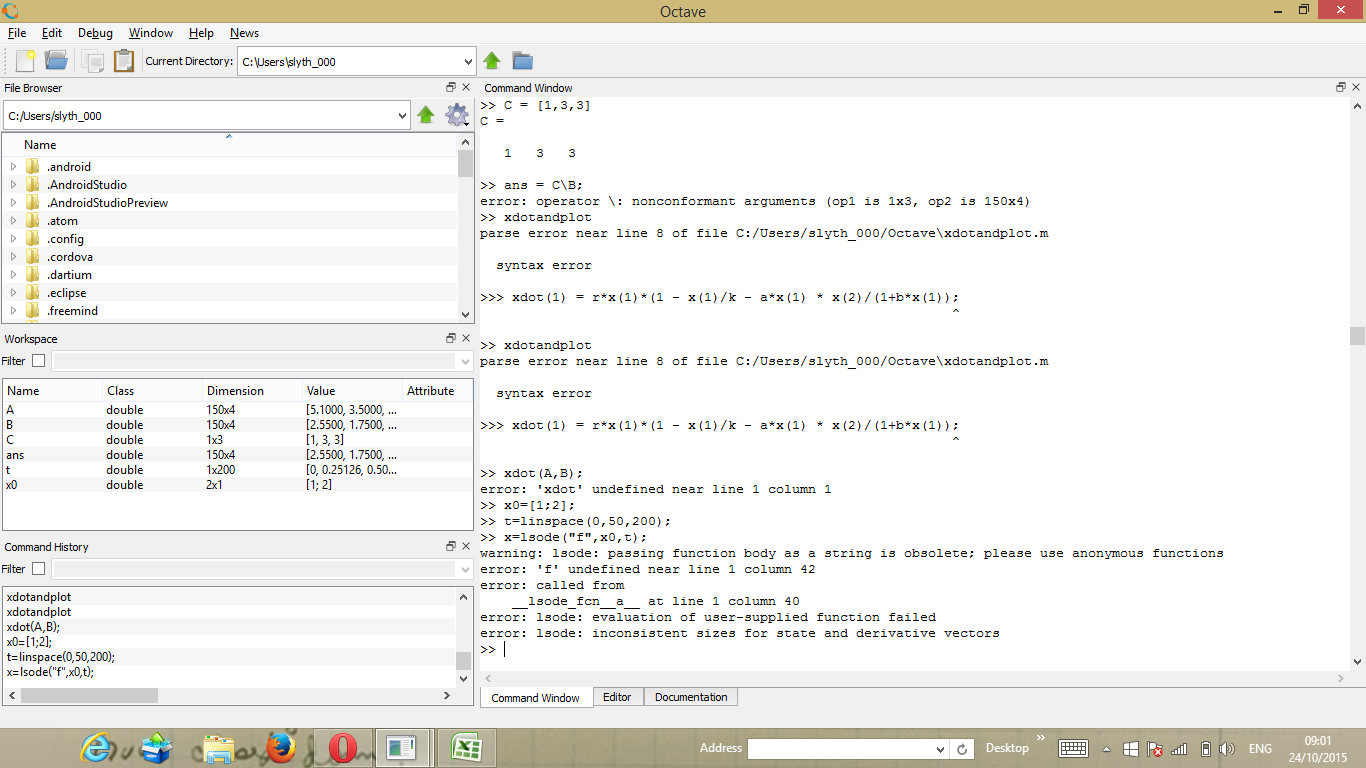Enable the Workspace filter checkbox

(38, 361)
